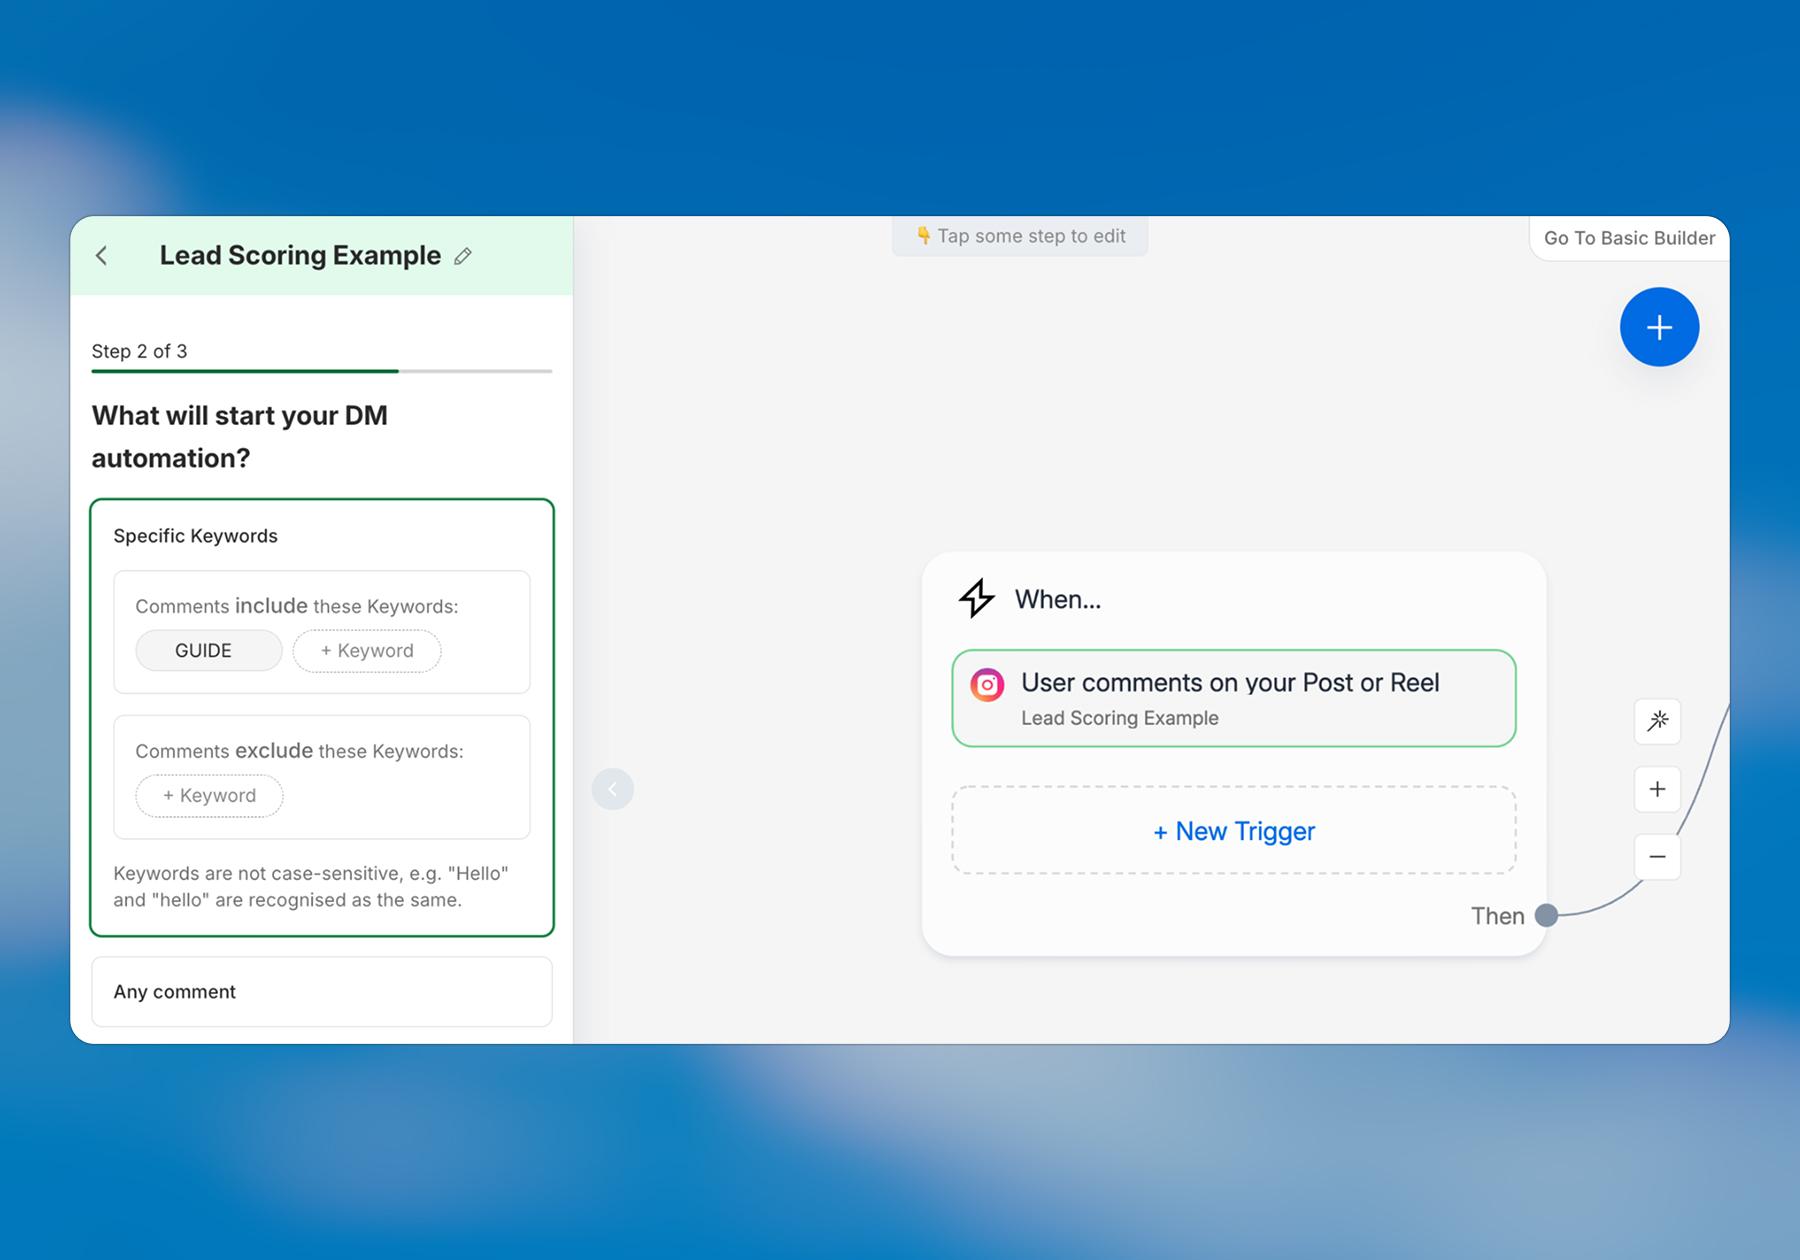This screenshot has height=1260, width=1800.
Task: Click the case-sensitivity note text
Action: click(311, 886)
